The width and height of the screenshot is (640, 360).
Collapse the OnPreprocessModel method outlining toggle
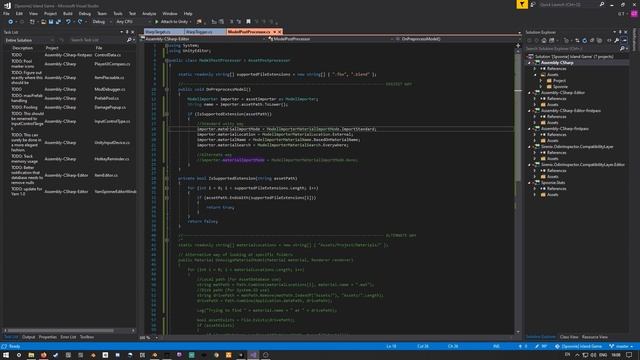(x=167, y=89)
